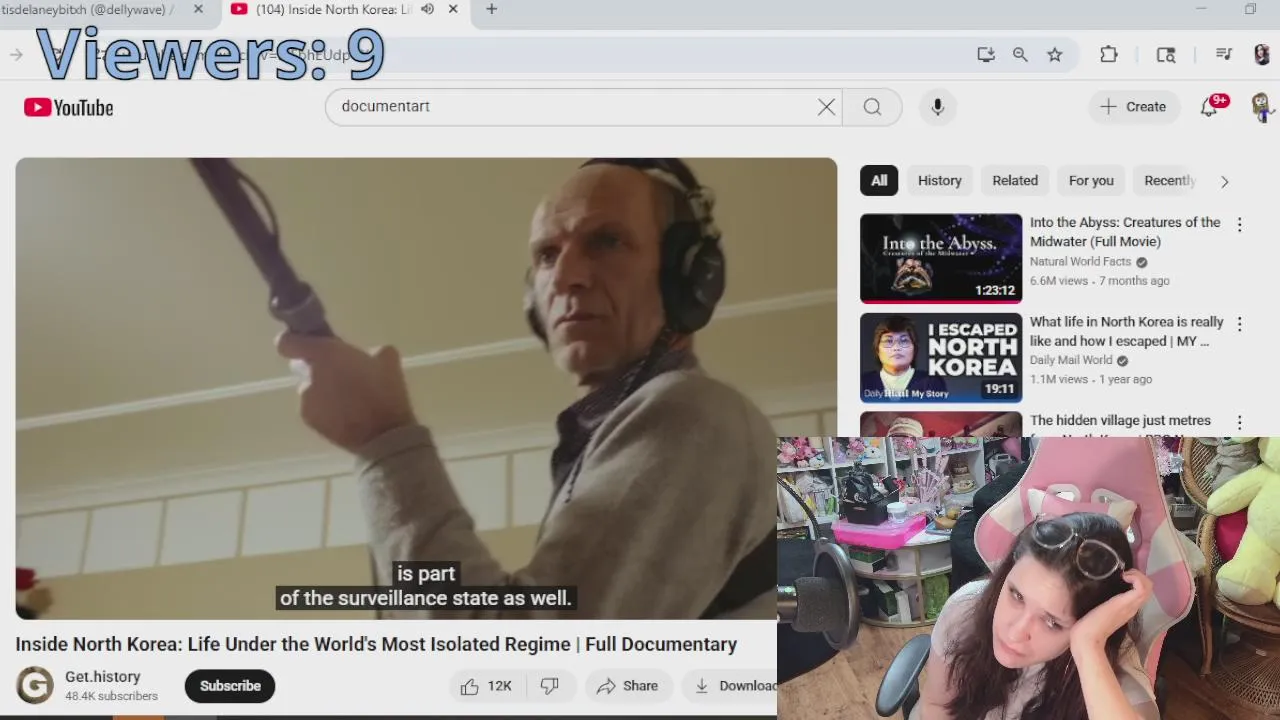The image size is (1280, 720).
Task: Select the All filter chip
Action: [879, 180]
